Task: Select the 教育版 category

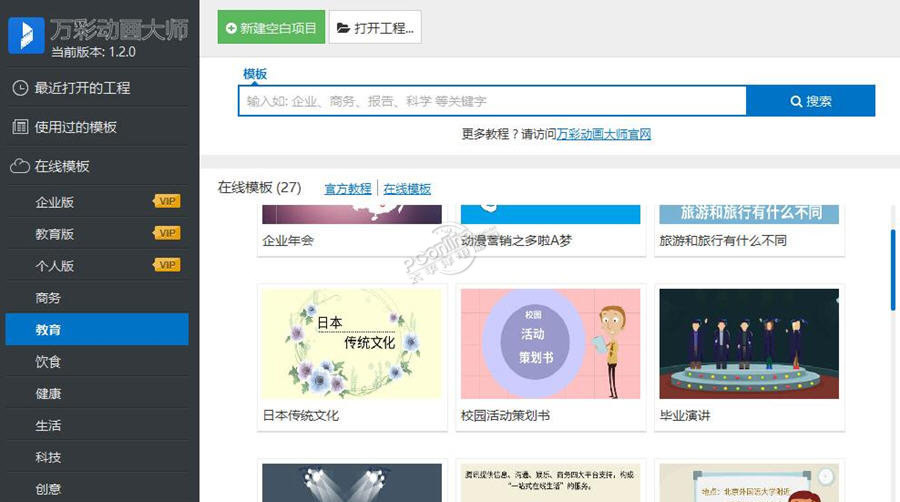Action: coord(97,234)
